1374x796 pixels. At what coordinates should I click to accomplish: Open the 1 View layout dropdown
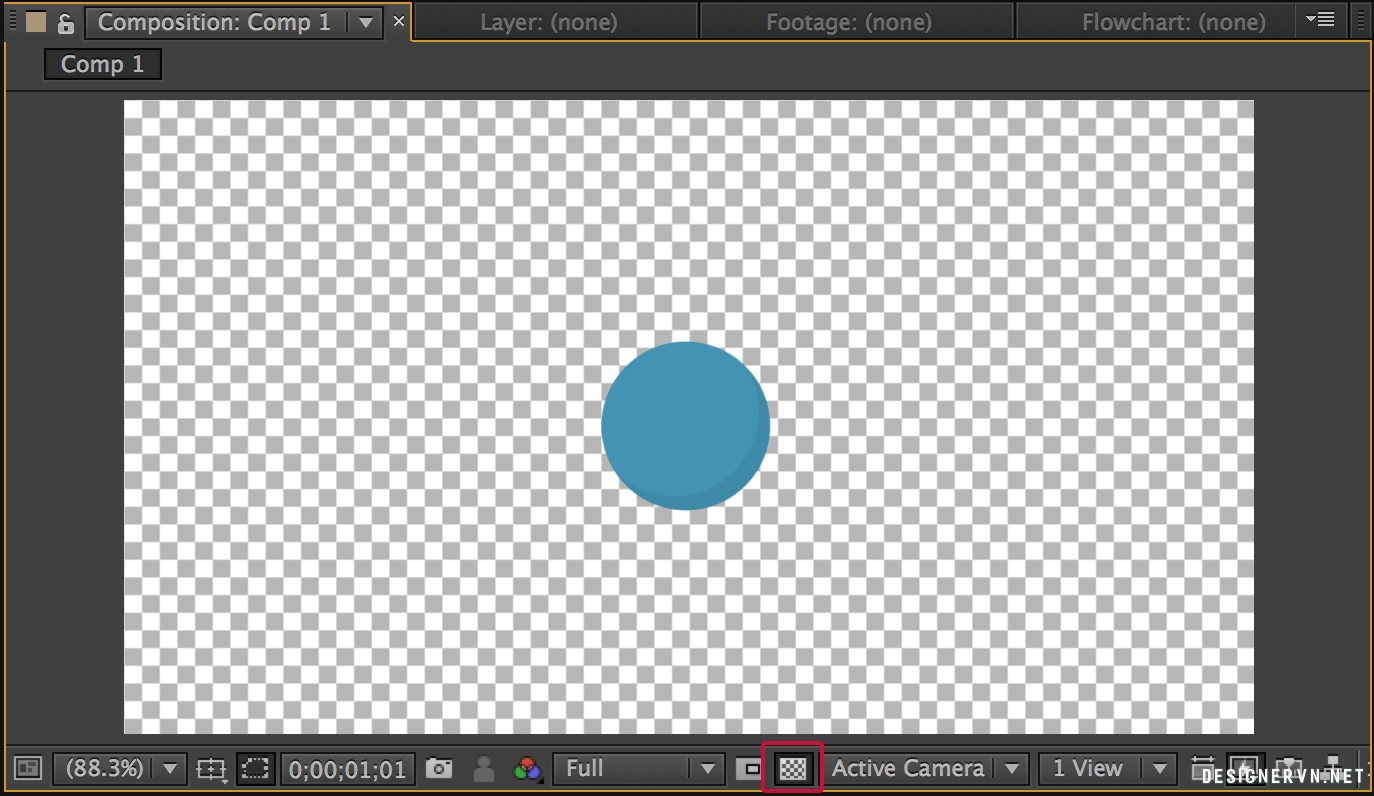1107,769
